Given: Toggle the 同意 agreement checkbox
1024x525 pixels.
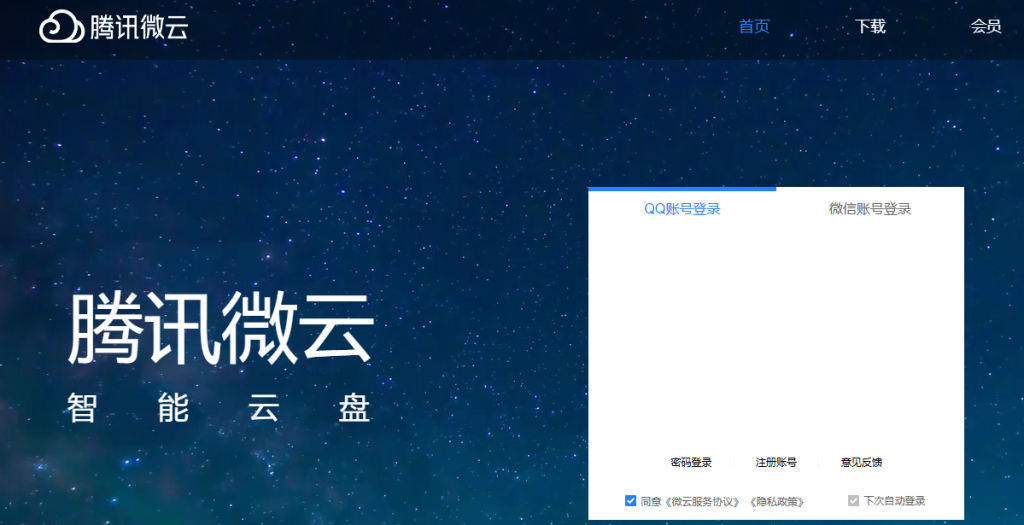Looking at the screenshot, I should 630,501.
